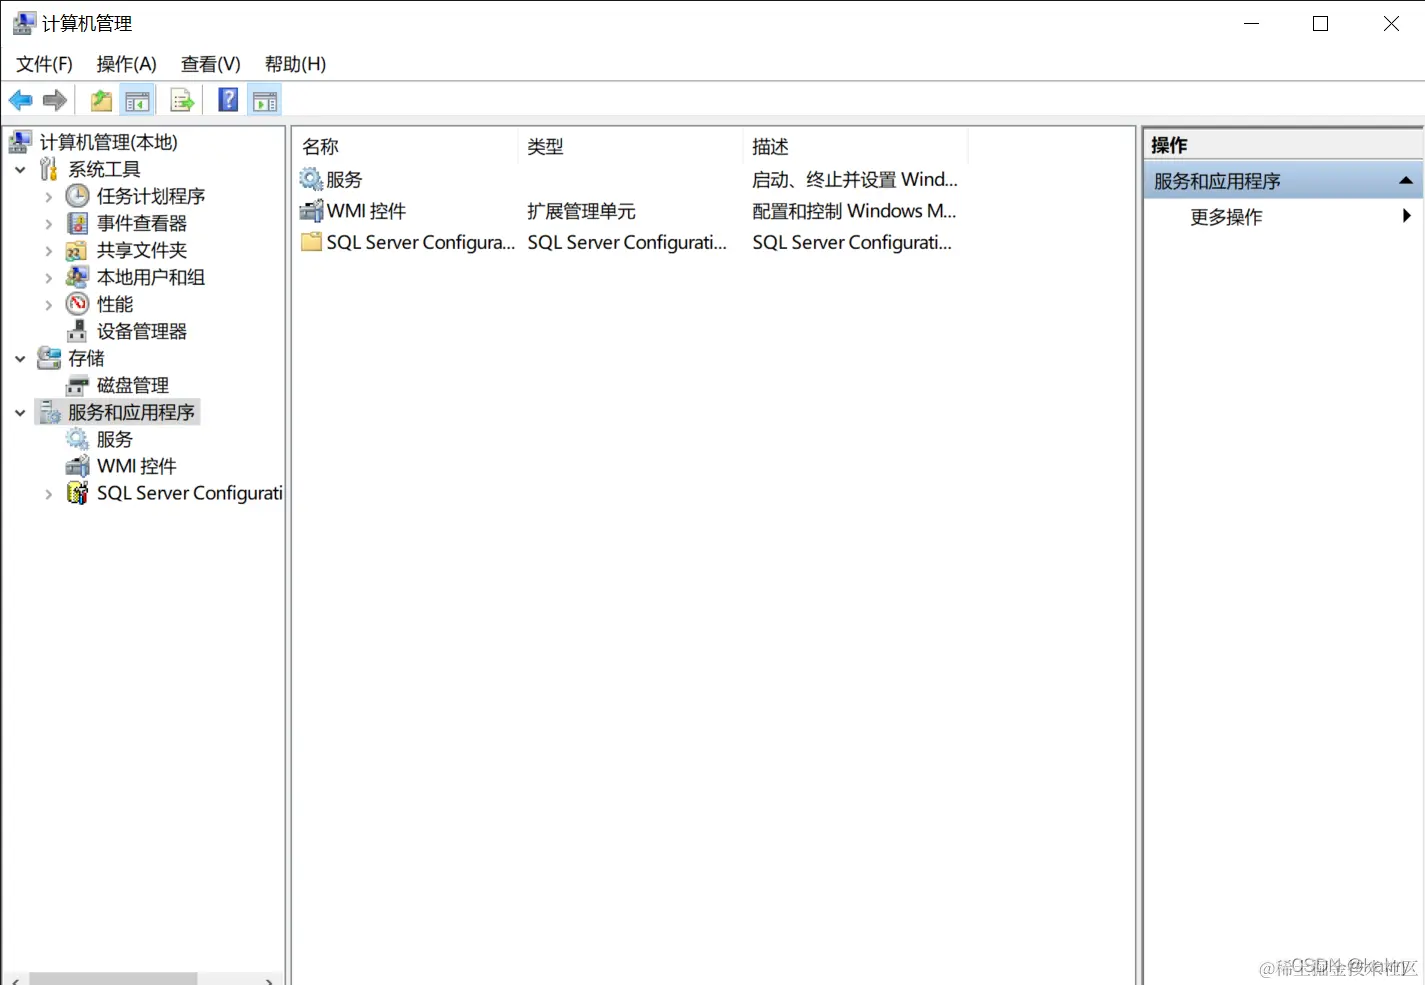Image resolution: width=1425 pixels, height=985 pixels.
Task: Expand the 事件查看器 node
Action: (48, 224)
